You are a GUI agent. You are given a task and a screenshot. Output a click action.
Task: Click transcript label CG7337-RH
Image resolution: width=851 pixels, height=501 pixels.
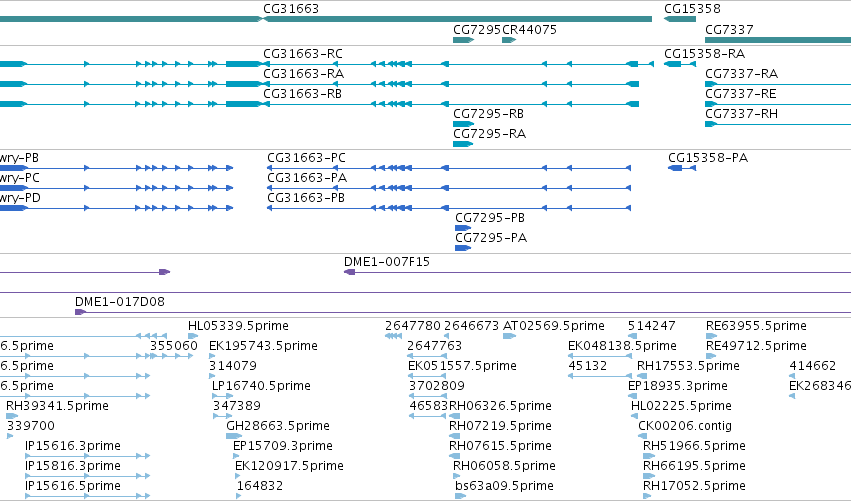(741, 114)
